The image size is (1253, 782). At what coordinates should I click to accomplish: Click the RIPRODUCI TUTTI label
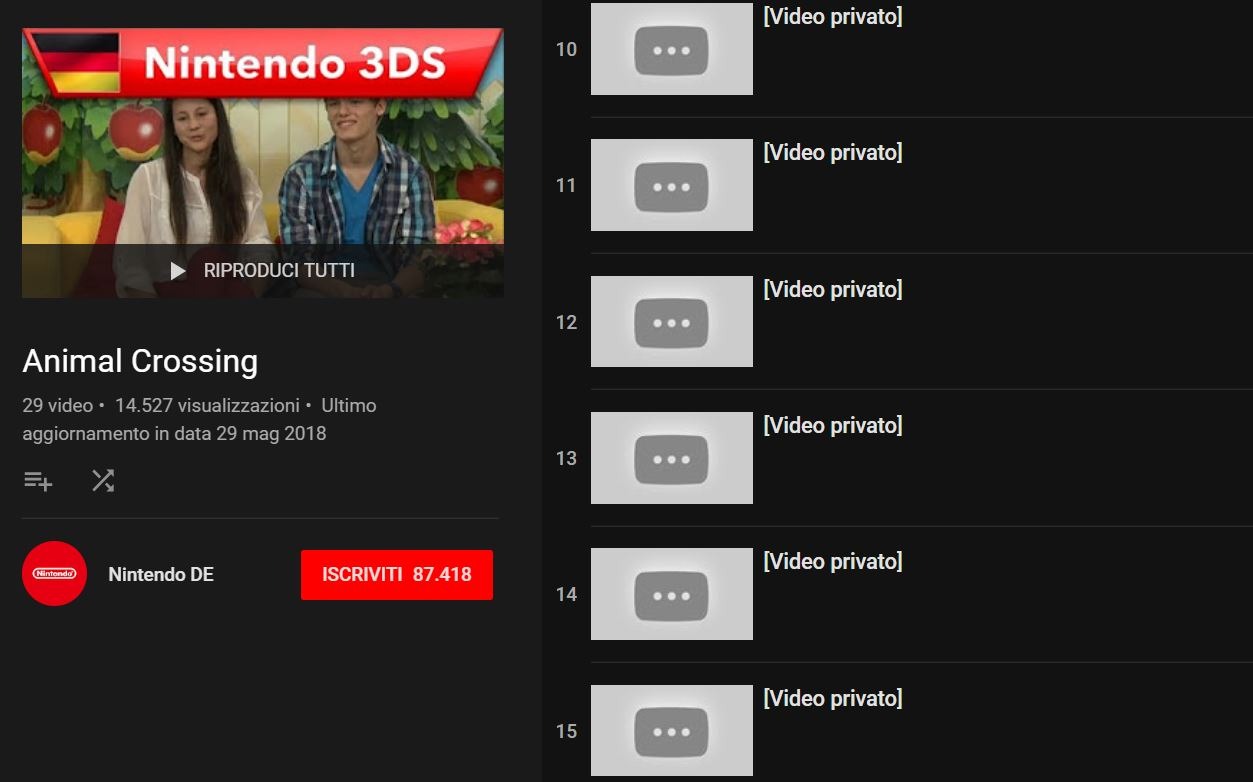coord(279,271)
